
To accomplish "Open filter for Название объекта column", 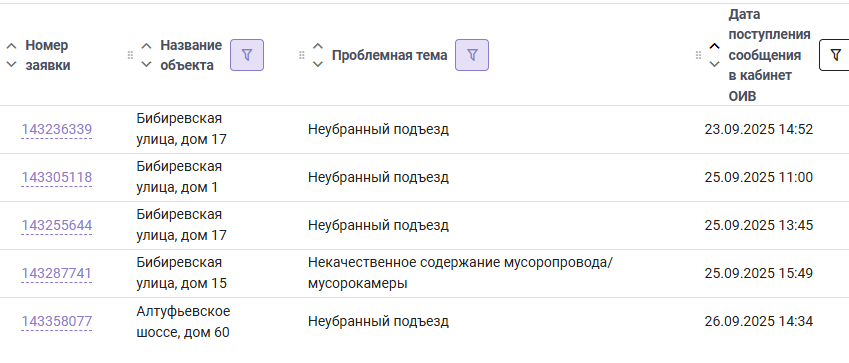I will tap(247, 55).
